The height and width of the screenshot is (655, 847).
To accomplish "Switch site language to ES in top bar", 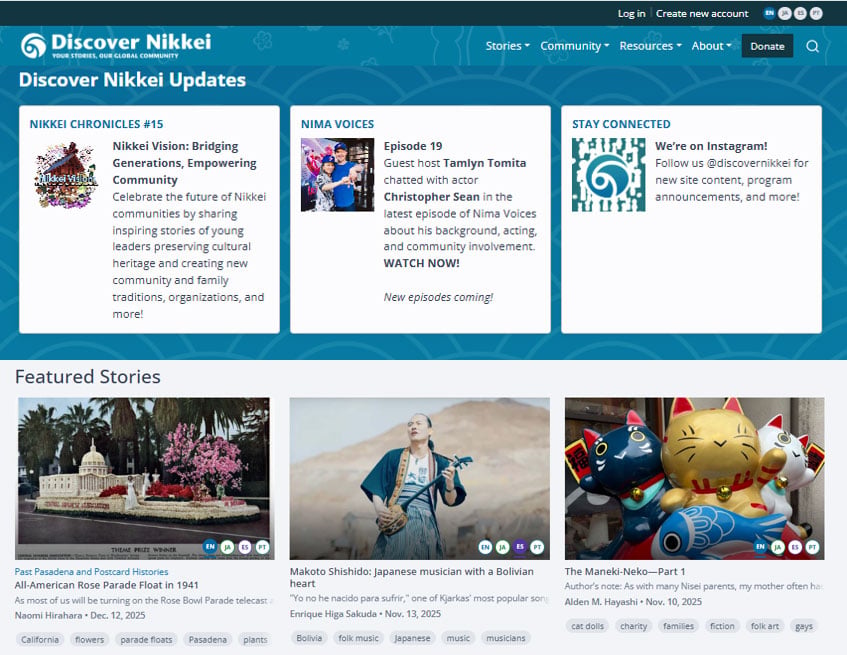I will (800, 13).
